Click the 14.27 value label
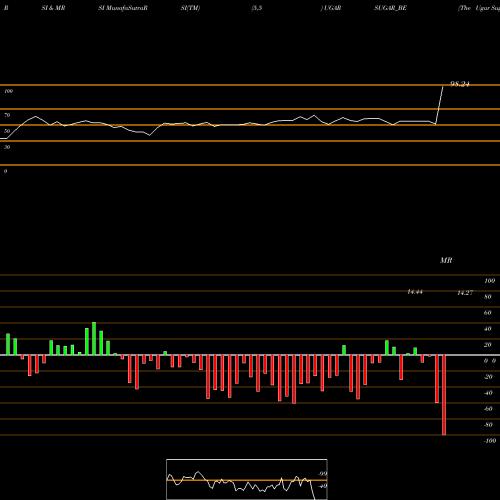The height and width of the screenshot is (500, 500). tap(465, 293)
